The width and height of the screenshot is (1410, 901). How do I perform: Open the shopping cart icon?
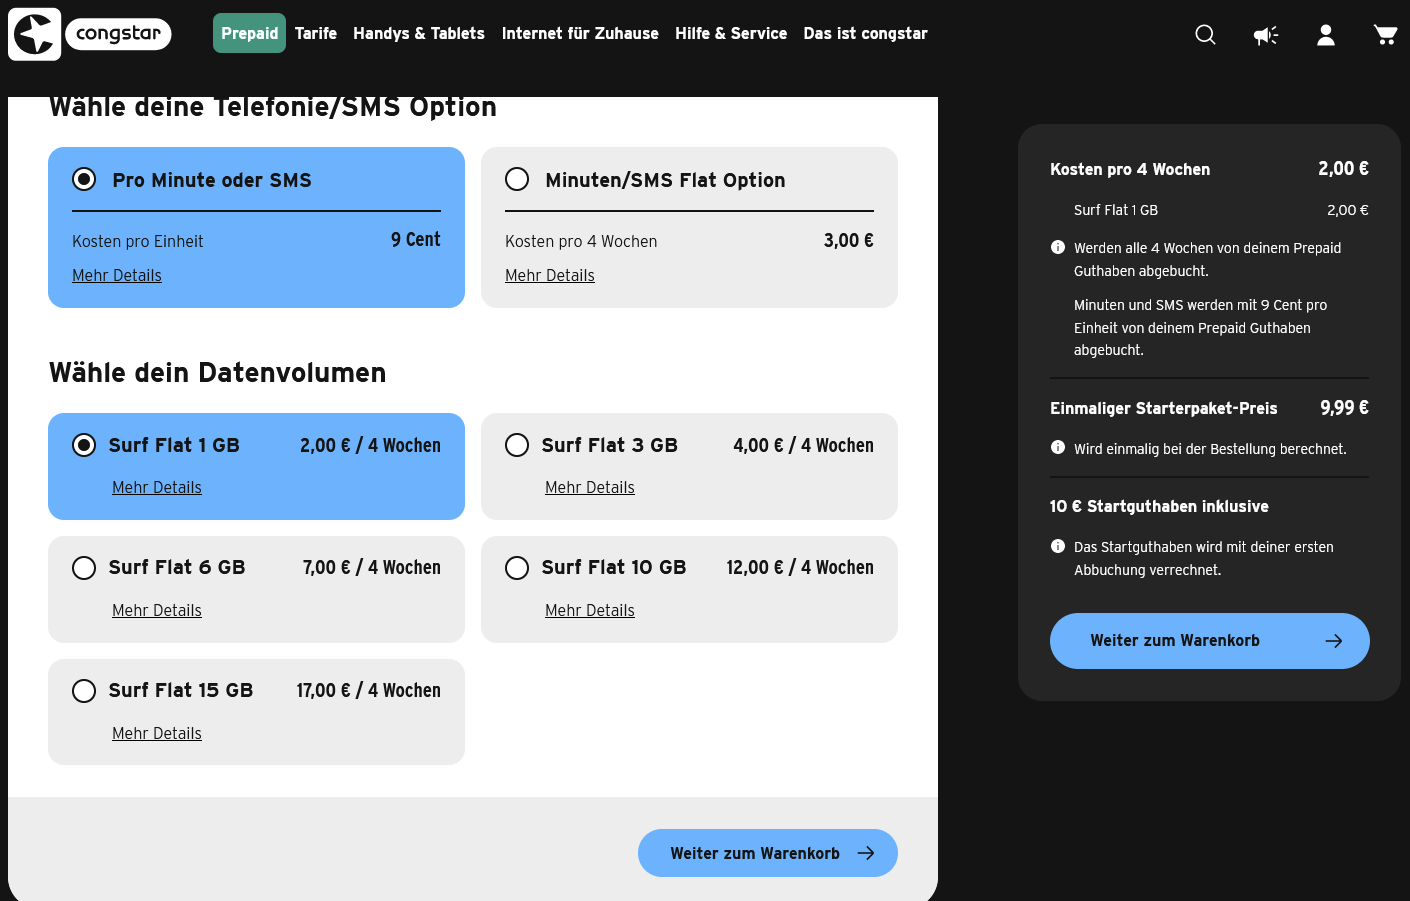tap(1385, 35)
